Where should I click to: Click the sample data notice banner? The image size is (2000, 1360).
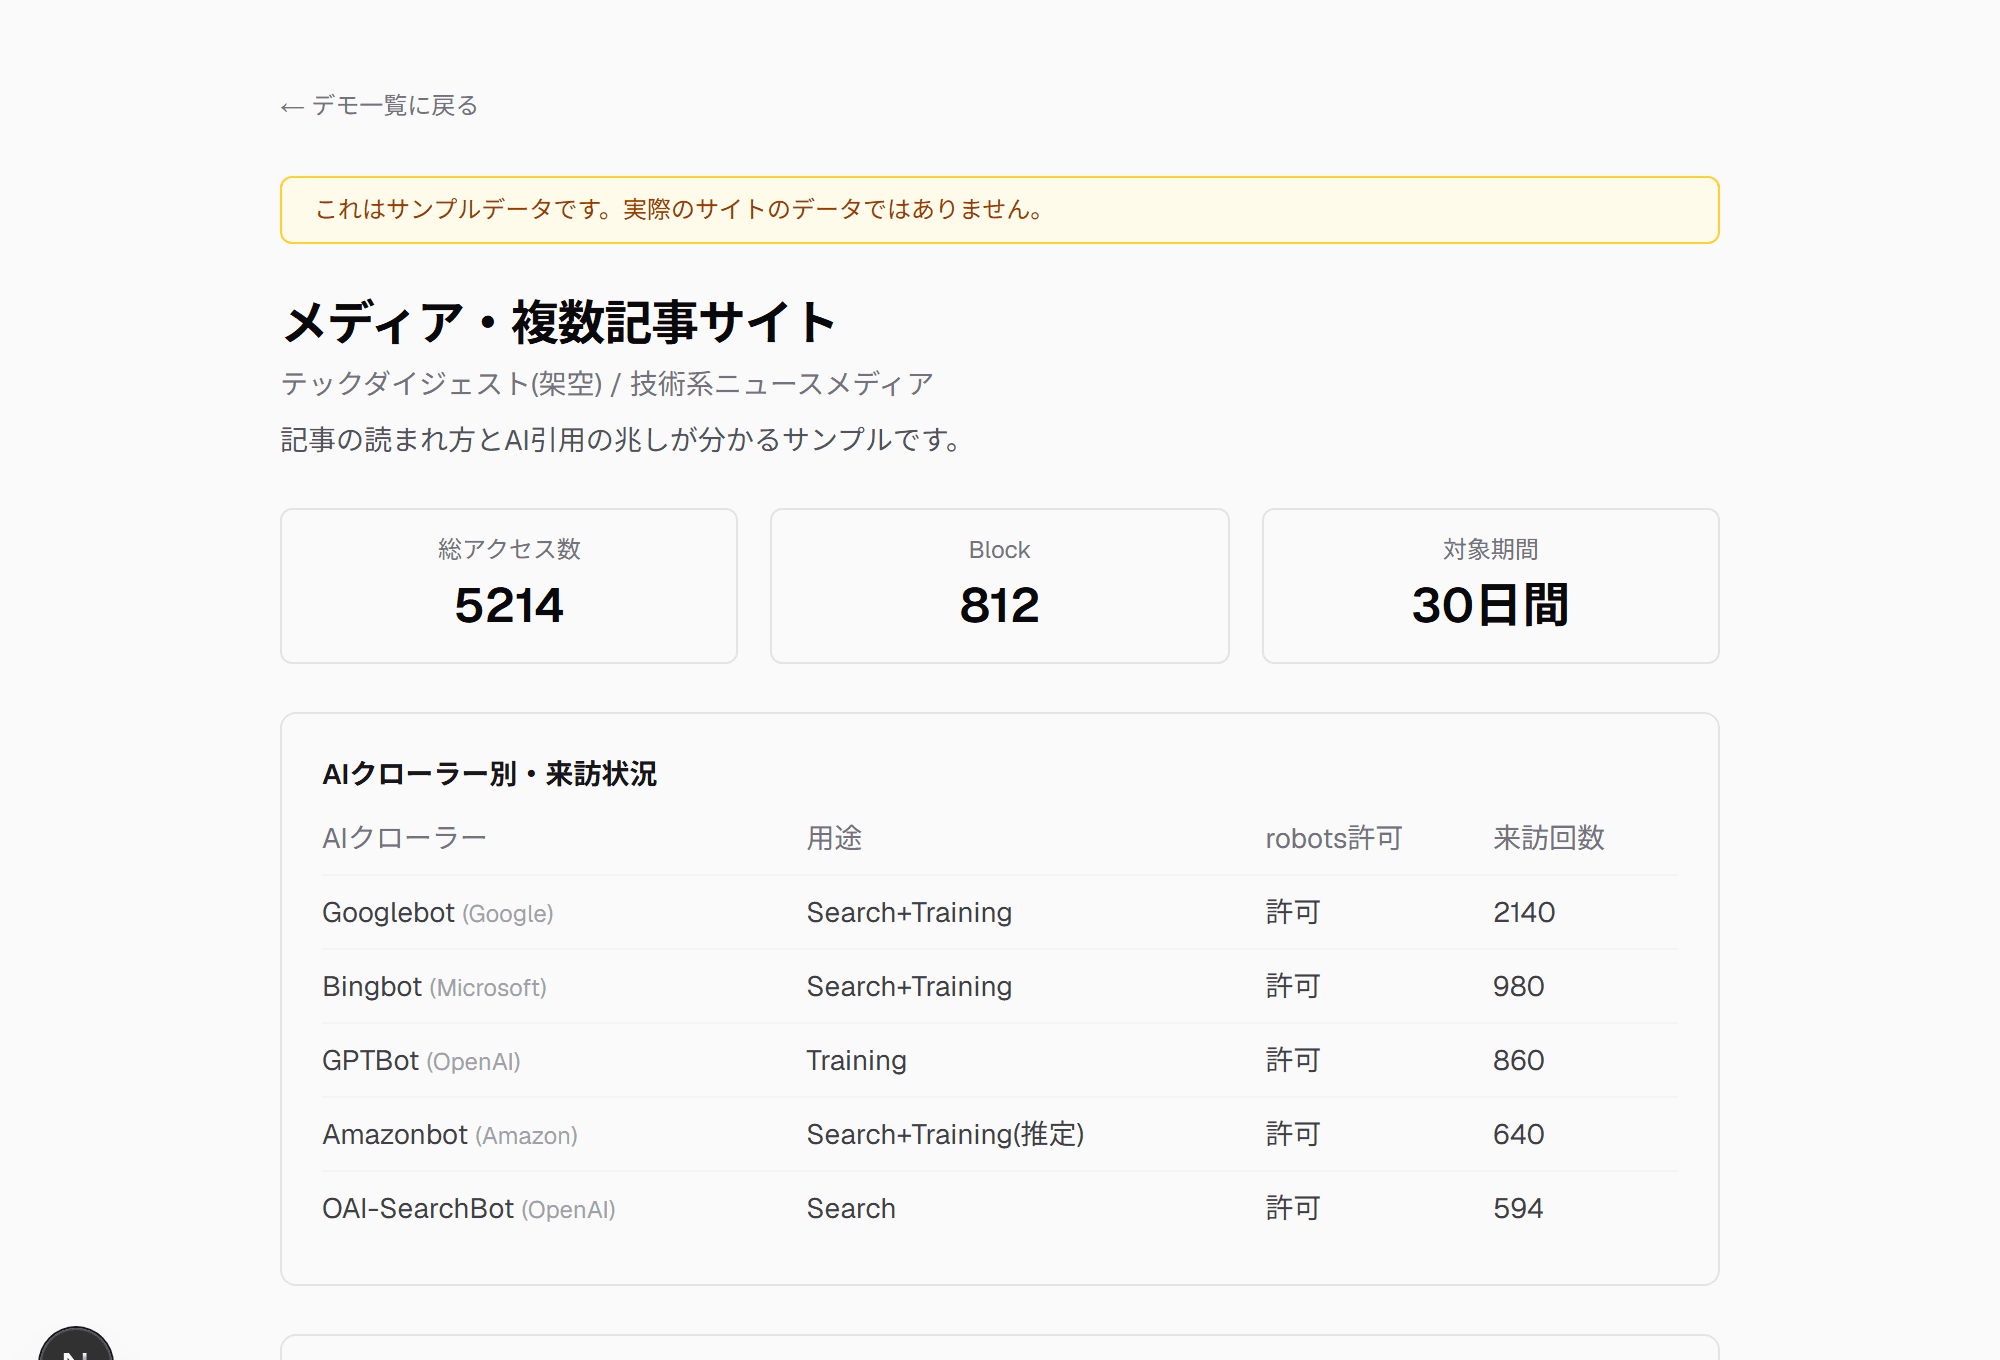tap(999, 210)
